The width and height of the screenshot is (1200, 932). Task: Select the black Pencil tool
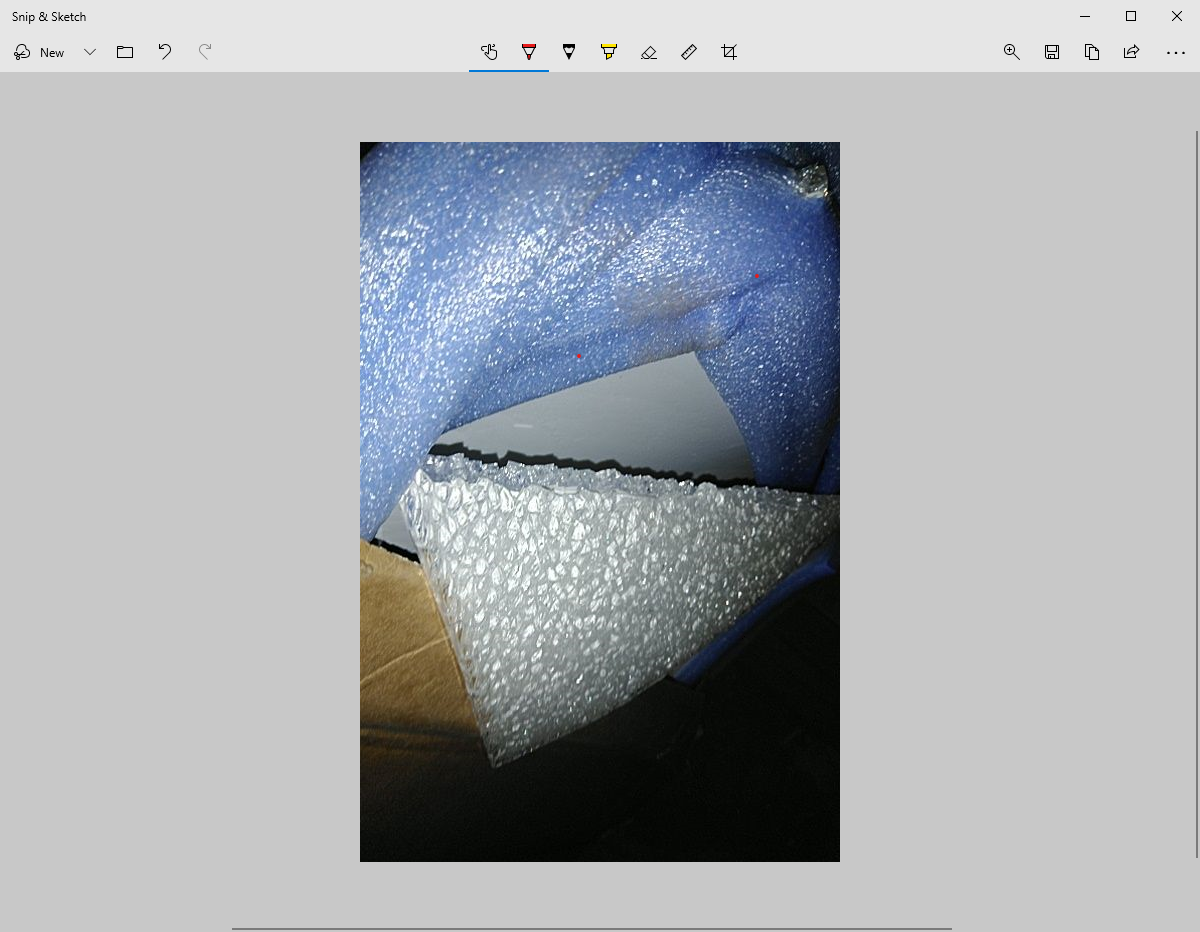click(x=569, y=52)
